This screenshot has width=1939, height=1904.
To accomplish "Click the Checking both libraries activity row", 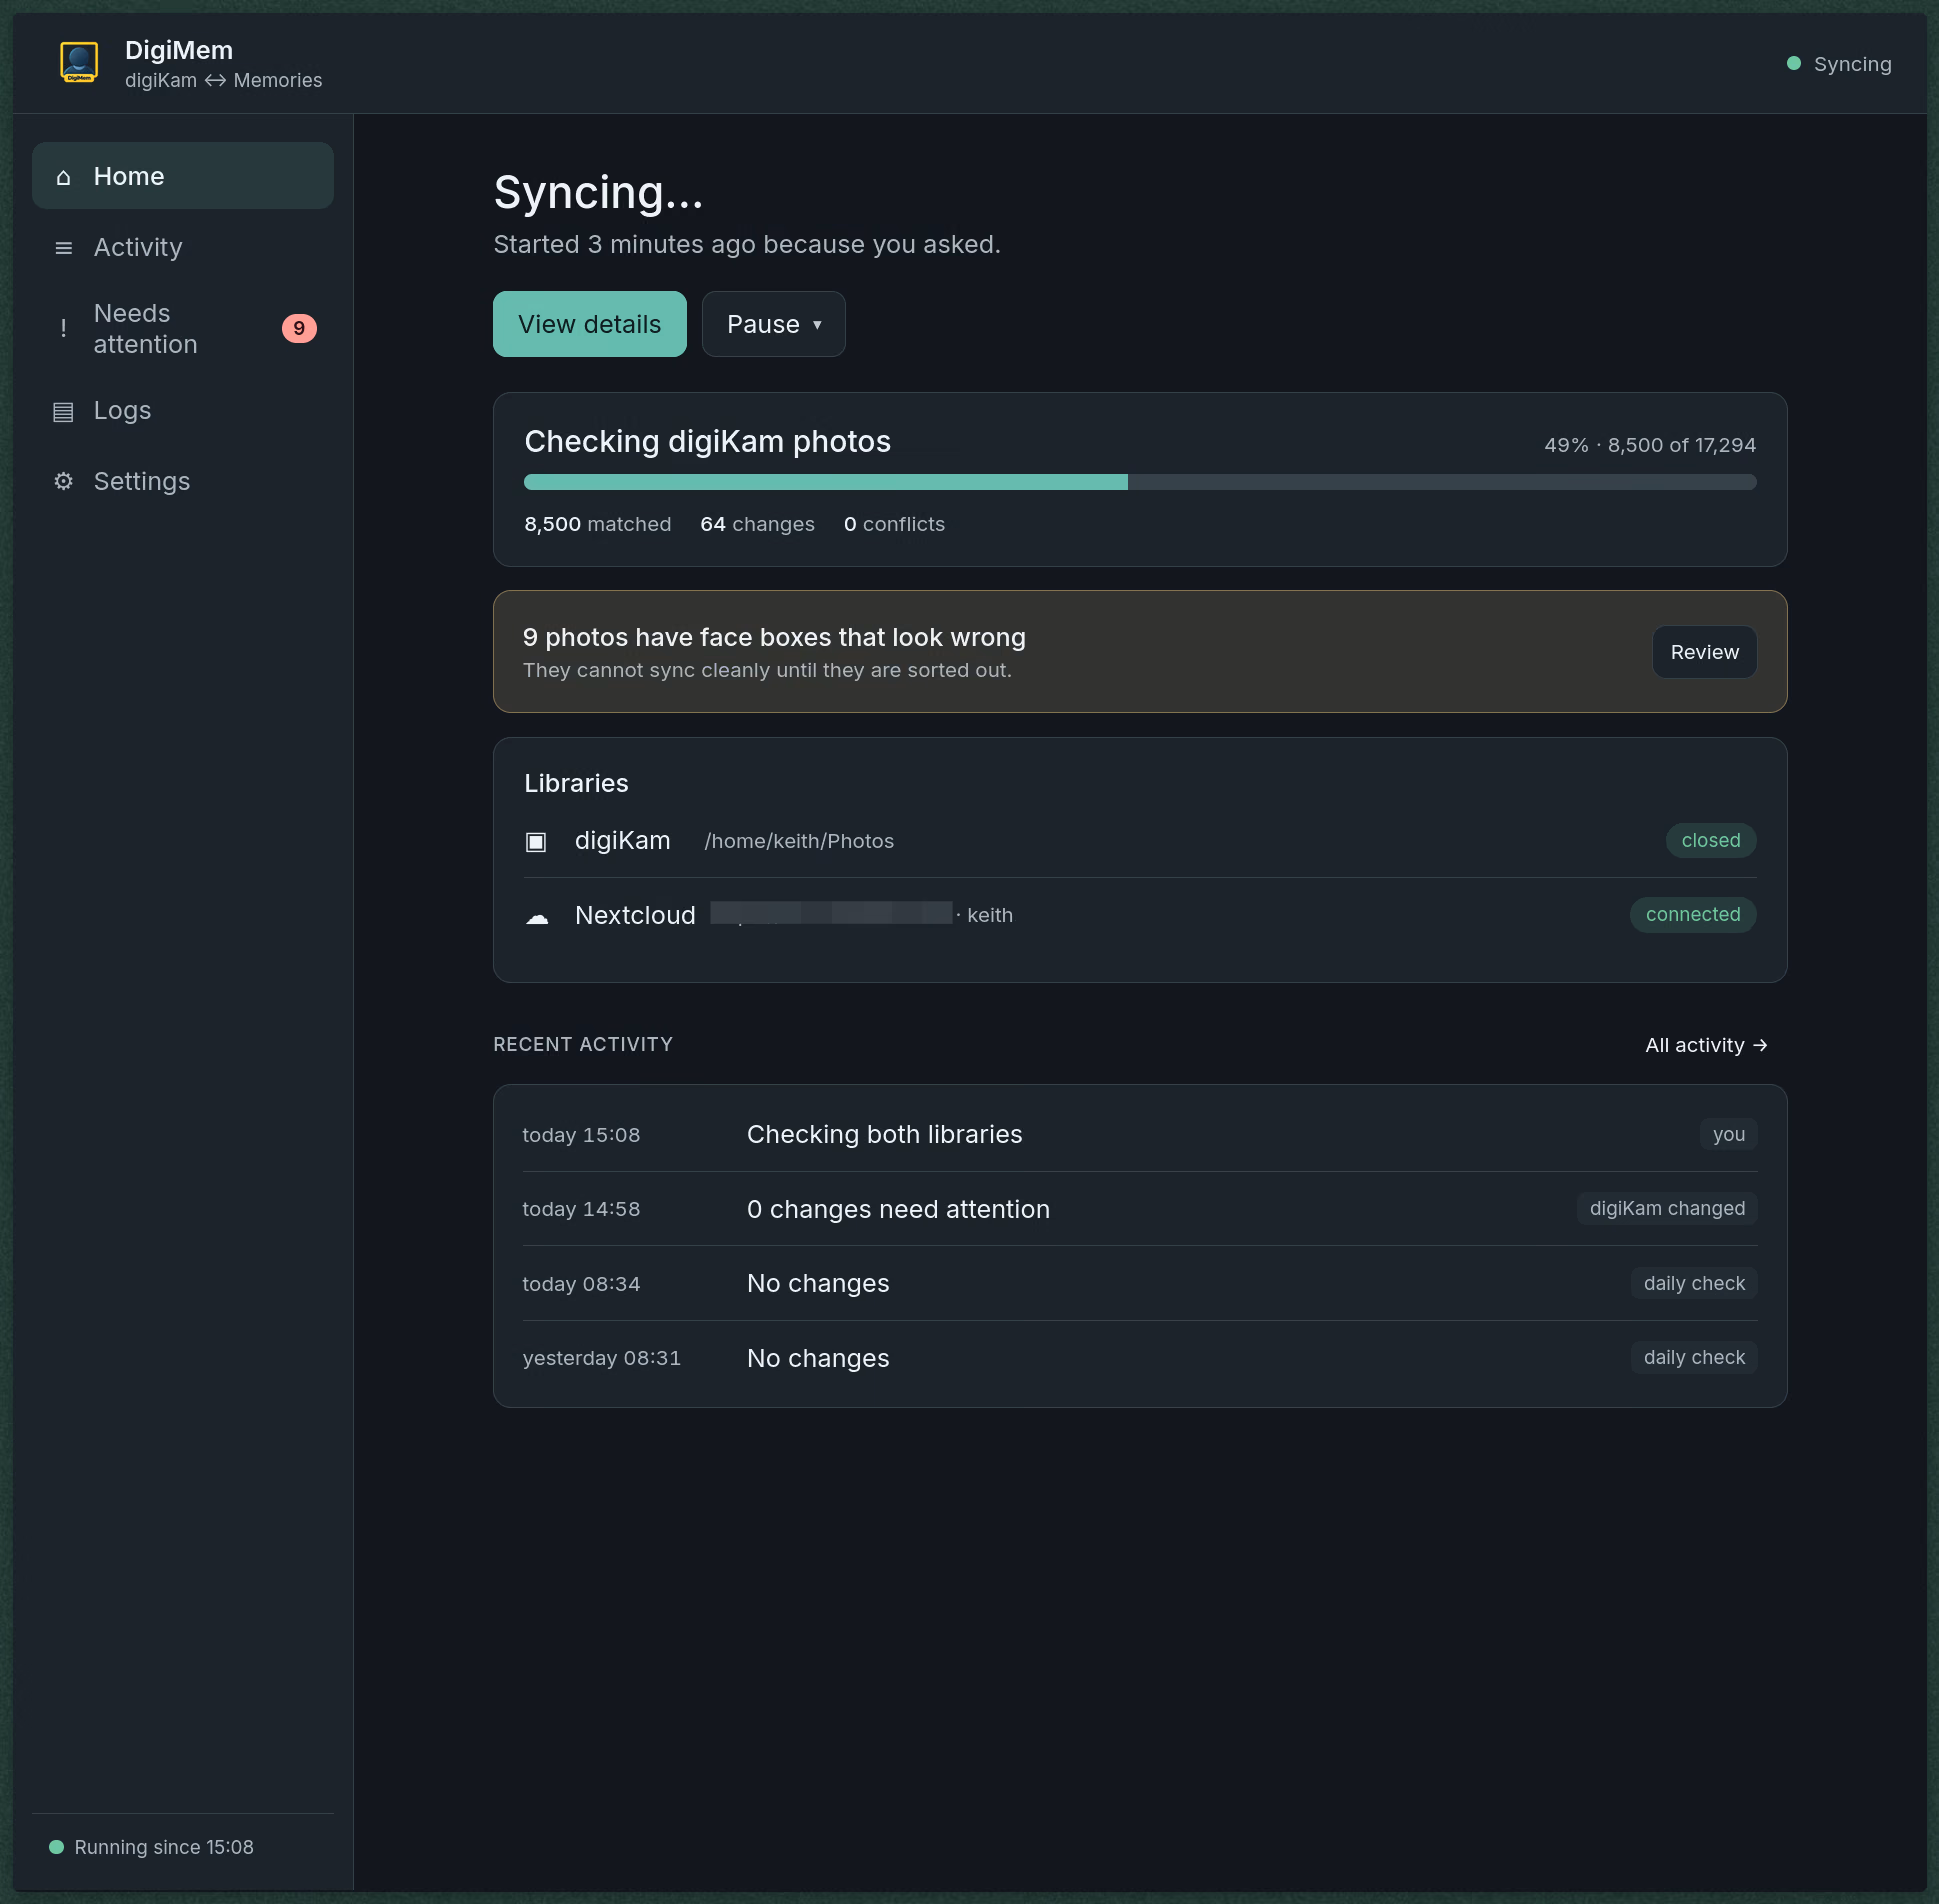I will (1140, 1135).
